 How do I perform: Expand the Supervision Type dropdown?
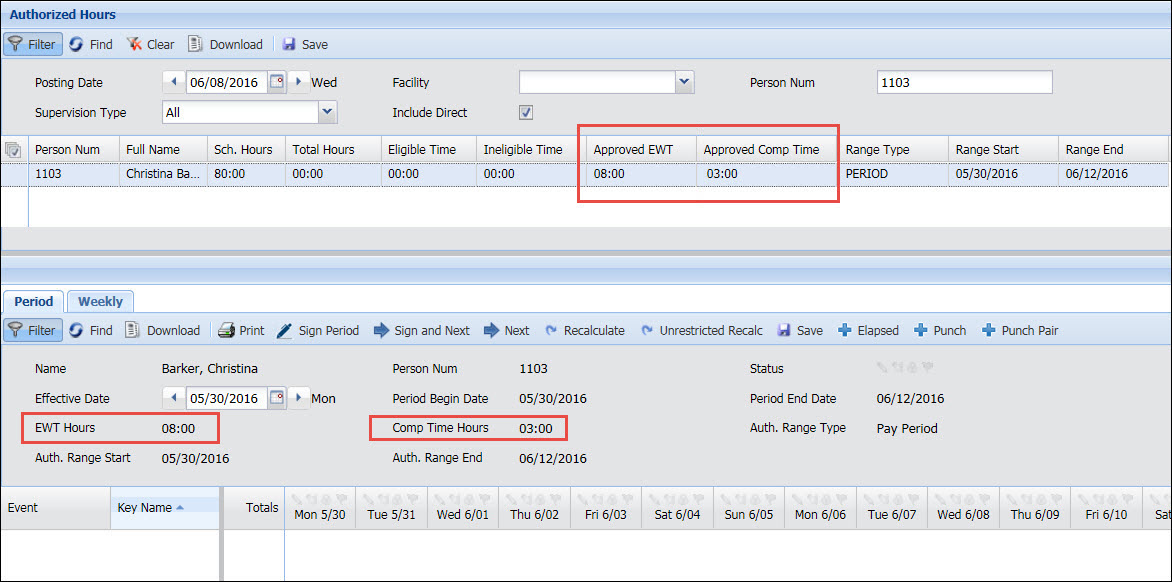(327, 112)
